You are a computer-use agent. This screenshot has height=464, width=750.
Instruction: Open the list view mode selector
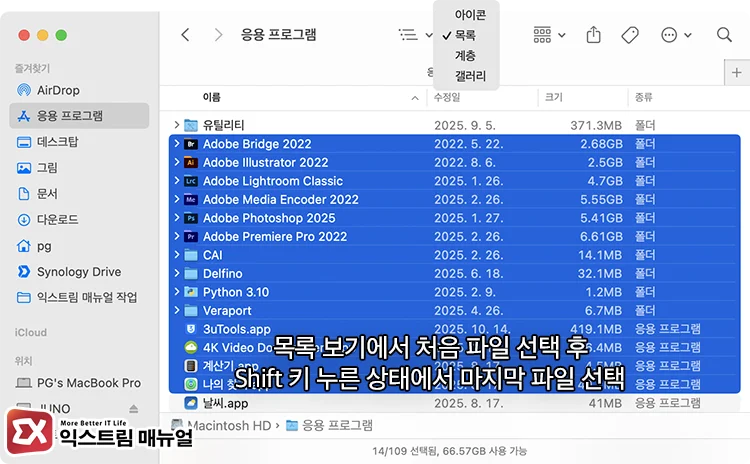pyautogui.click(x=415, y=35)
